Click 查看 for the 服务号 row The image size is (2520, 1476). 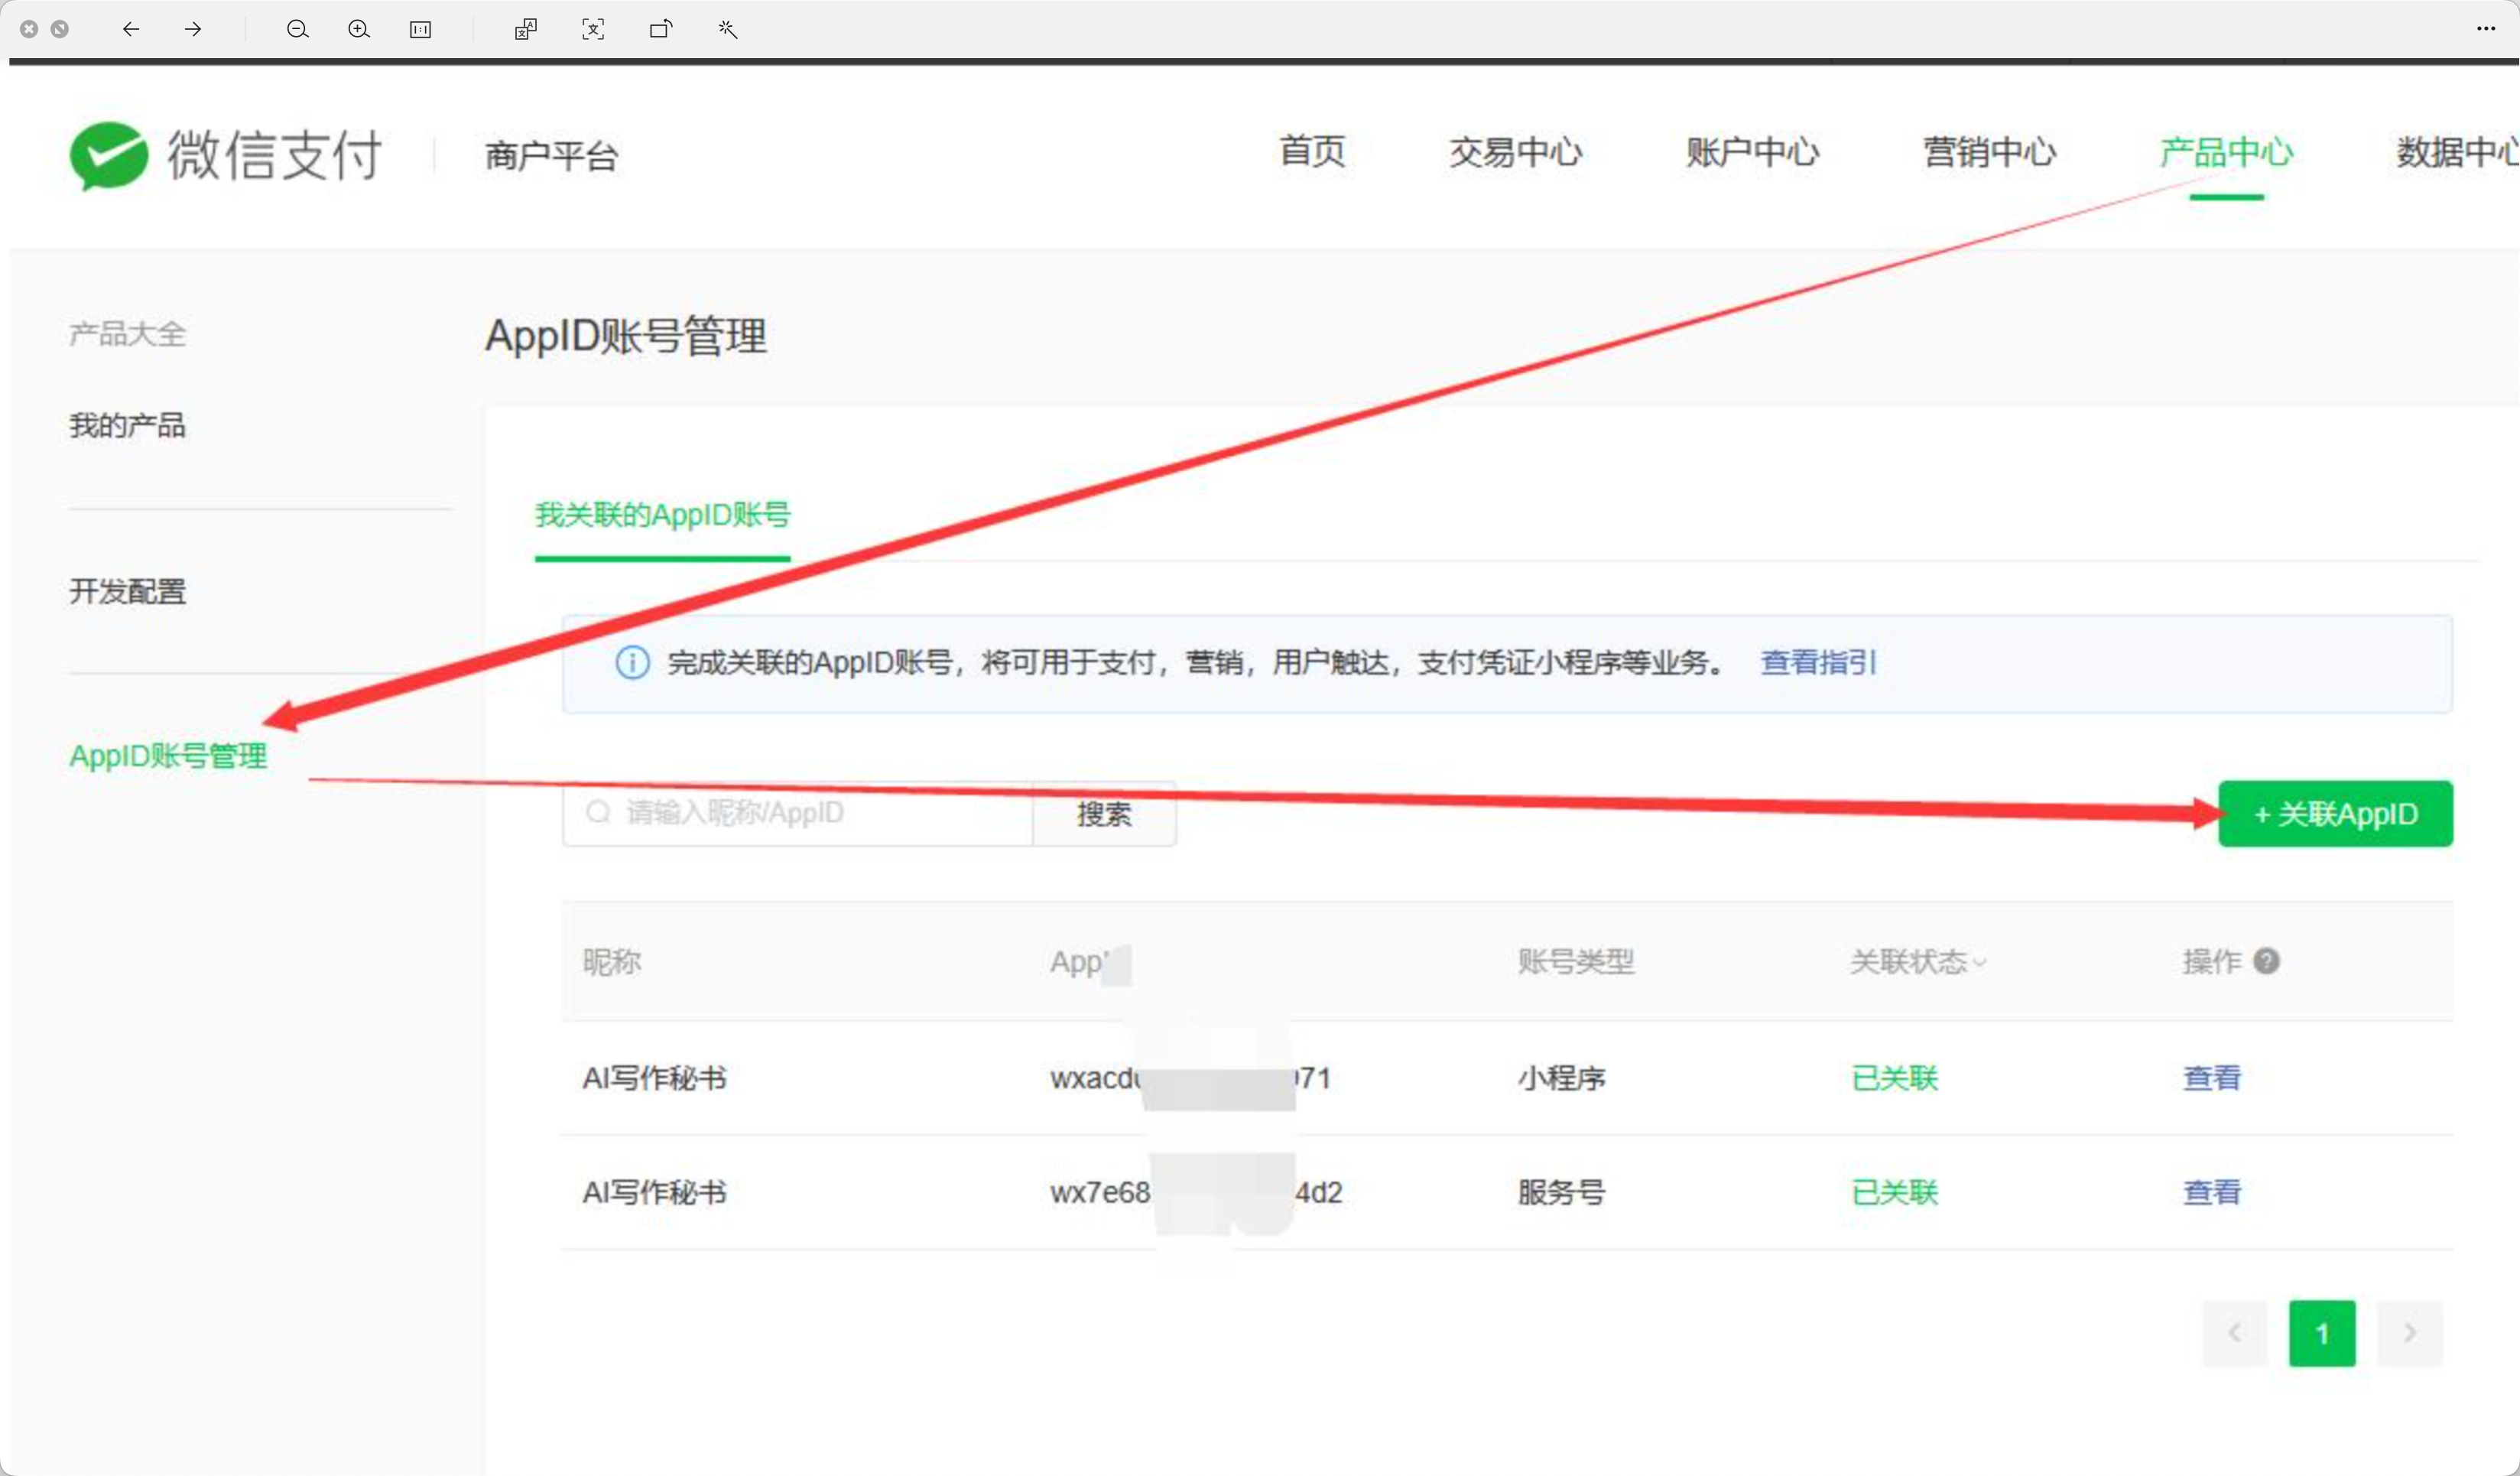(x=2212, y=1192)
